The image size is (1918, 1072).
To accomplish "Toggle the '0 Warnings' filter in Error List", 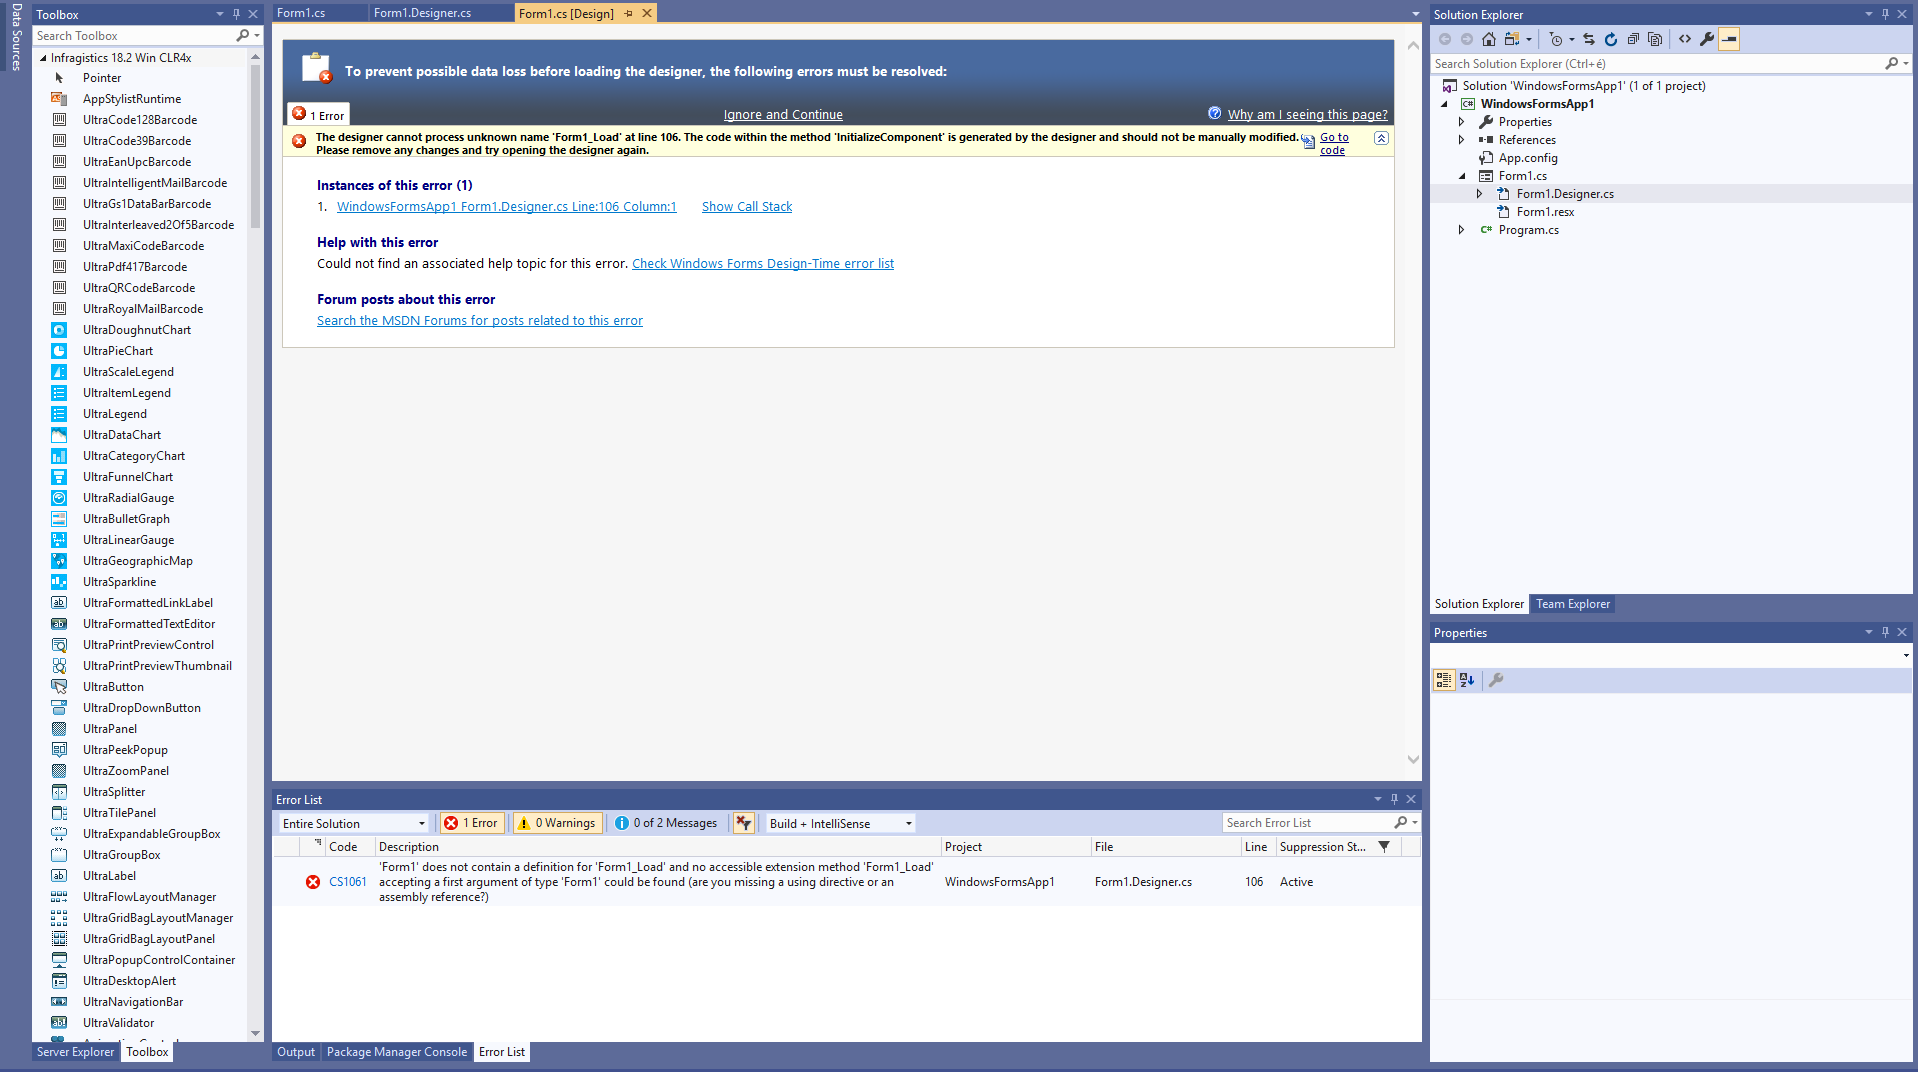I will [557, 823].
